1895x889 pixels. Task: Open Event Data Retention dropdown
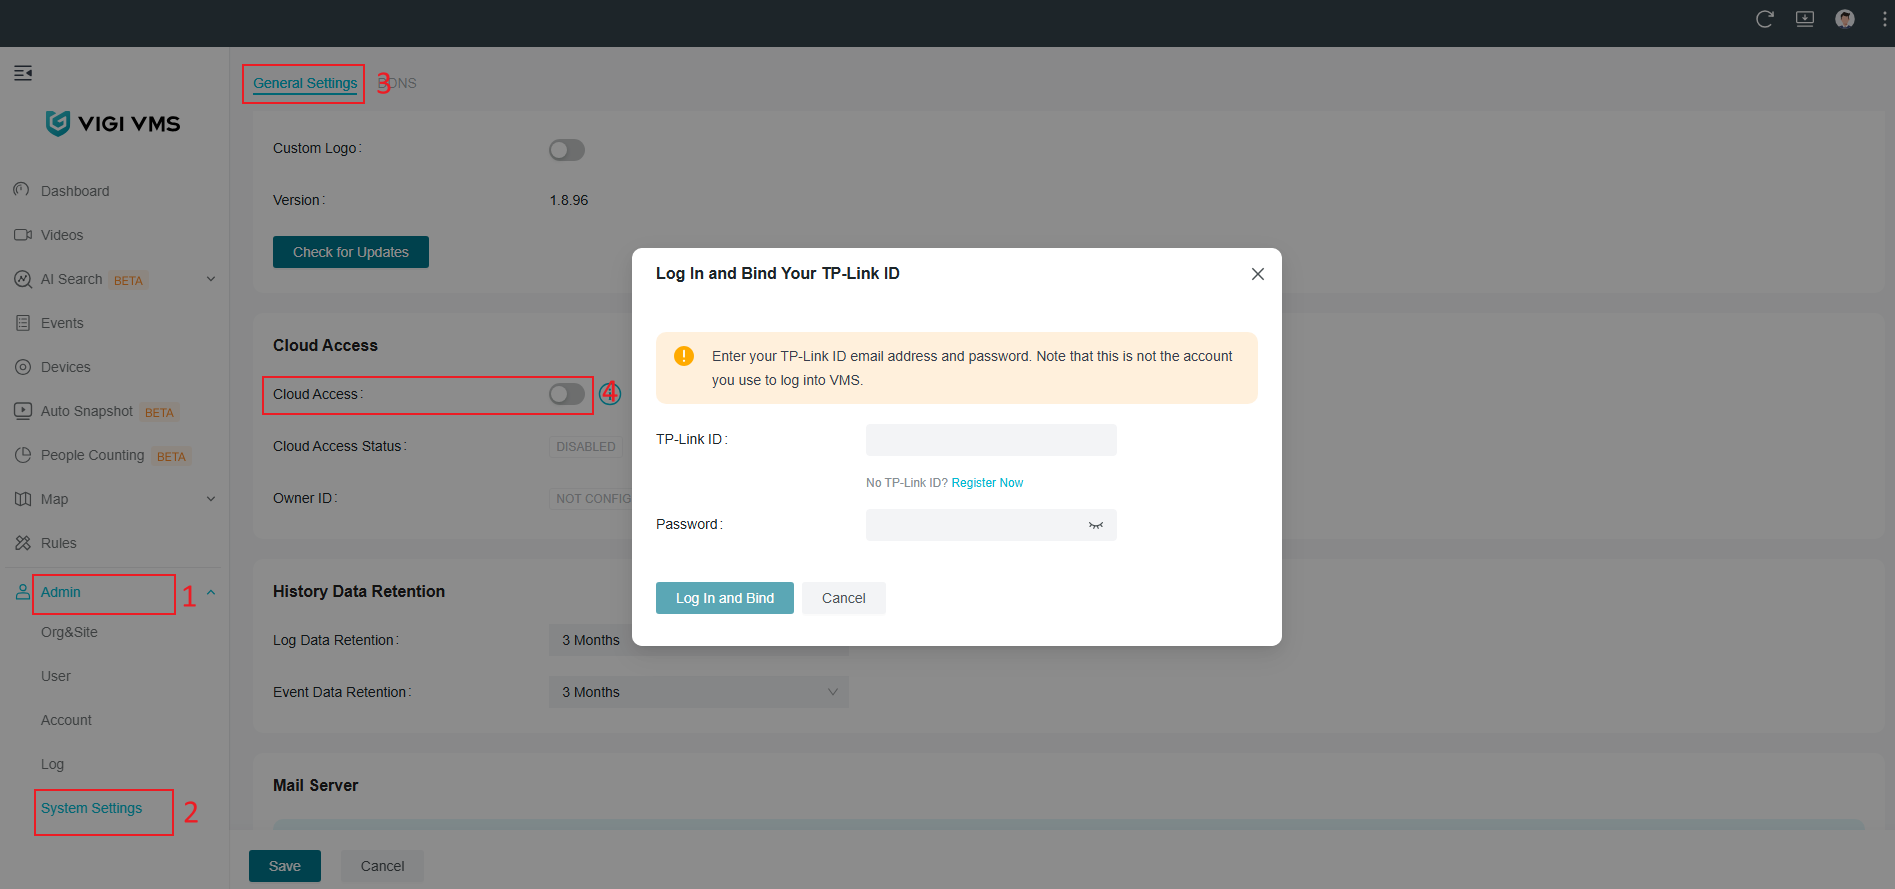pos(699,692)
